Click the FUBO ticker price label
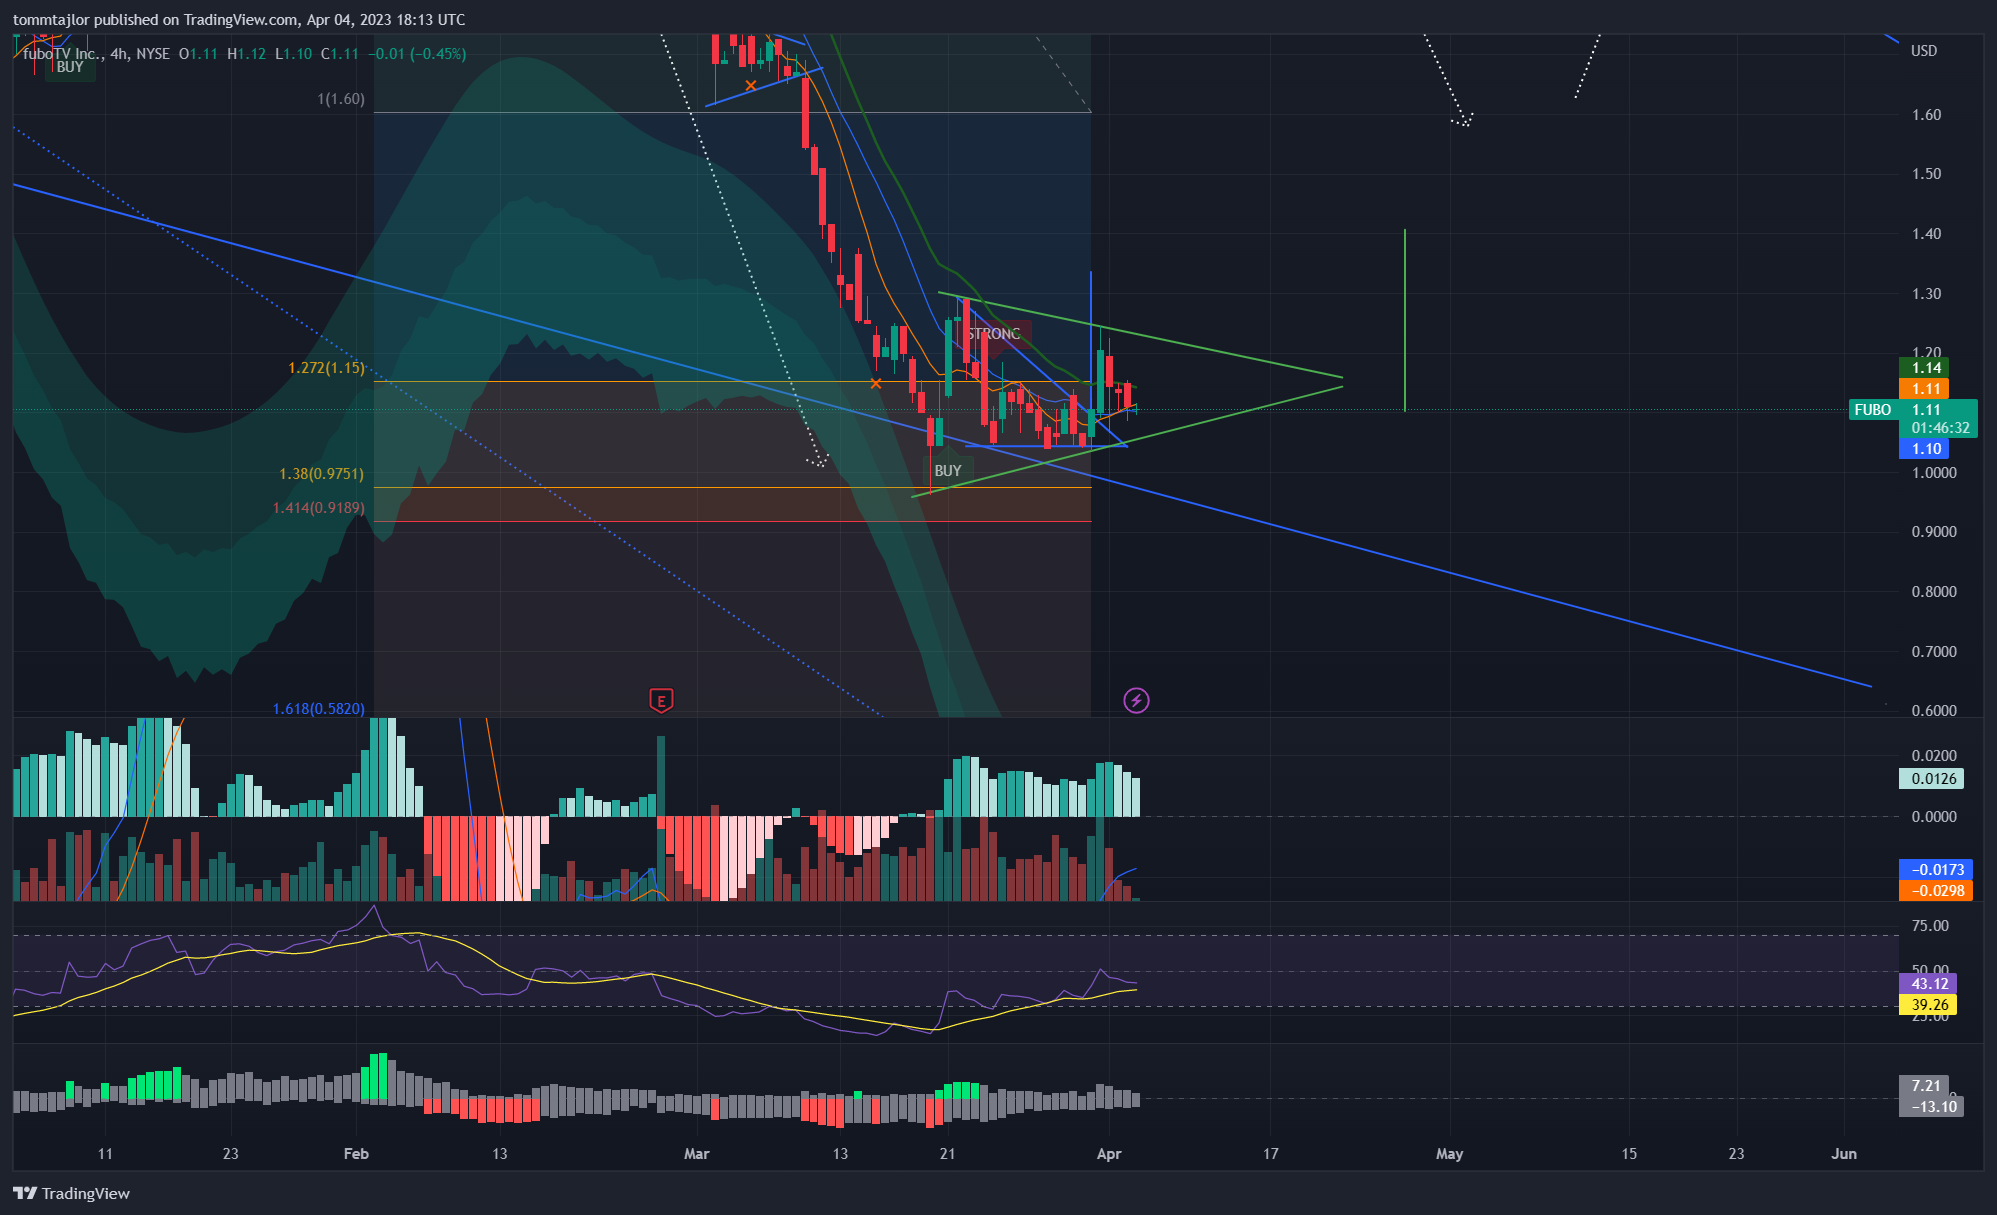 click(1873, 410)
